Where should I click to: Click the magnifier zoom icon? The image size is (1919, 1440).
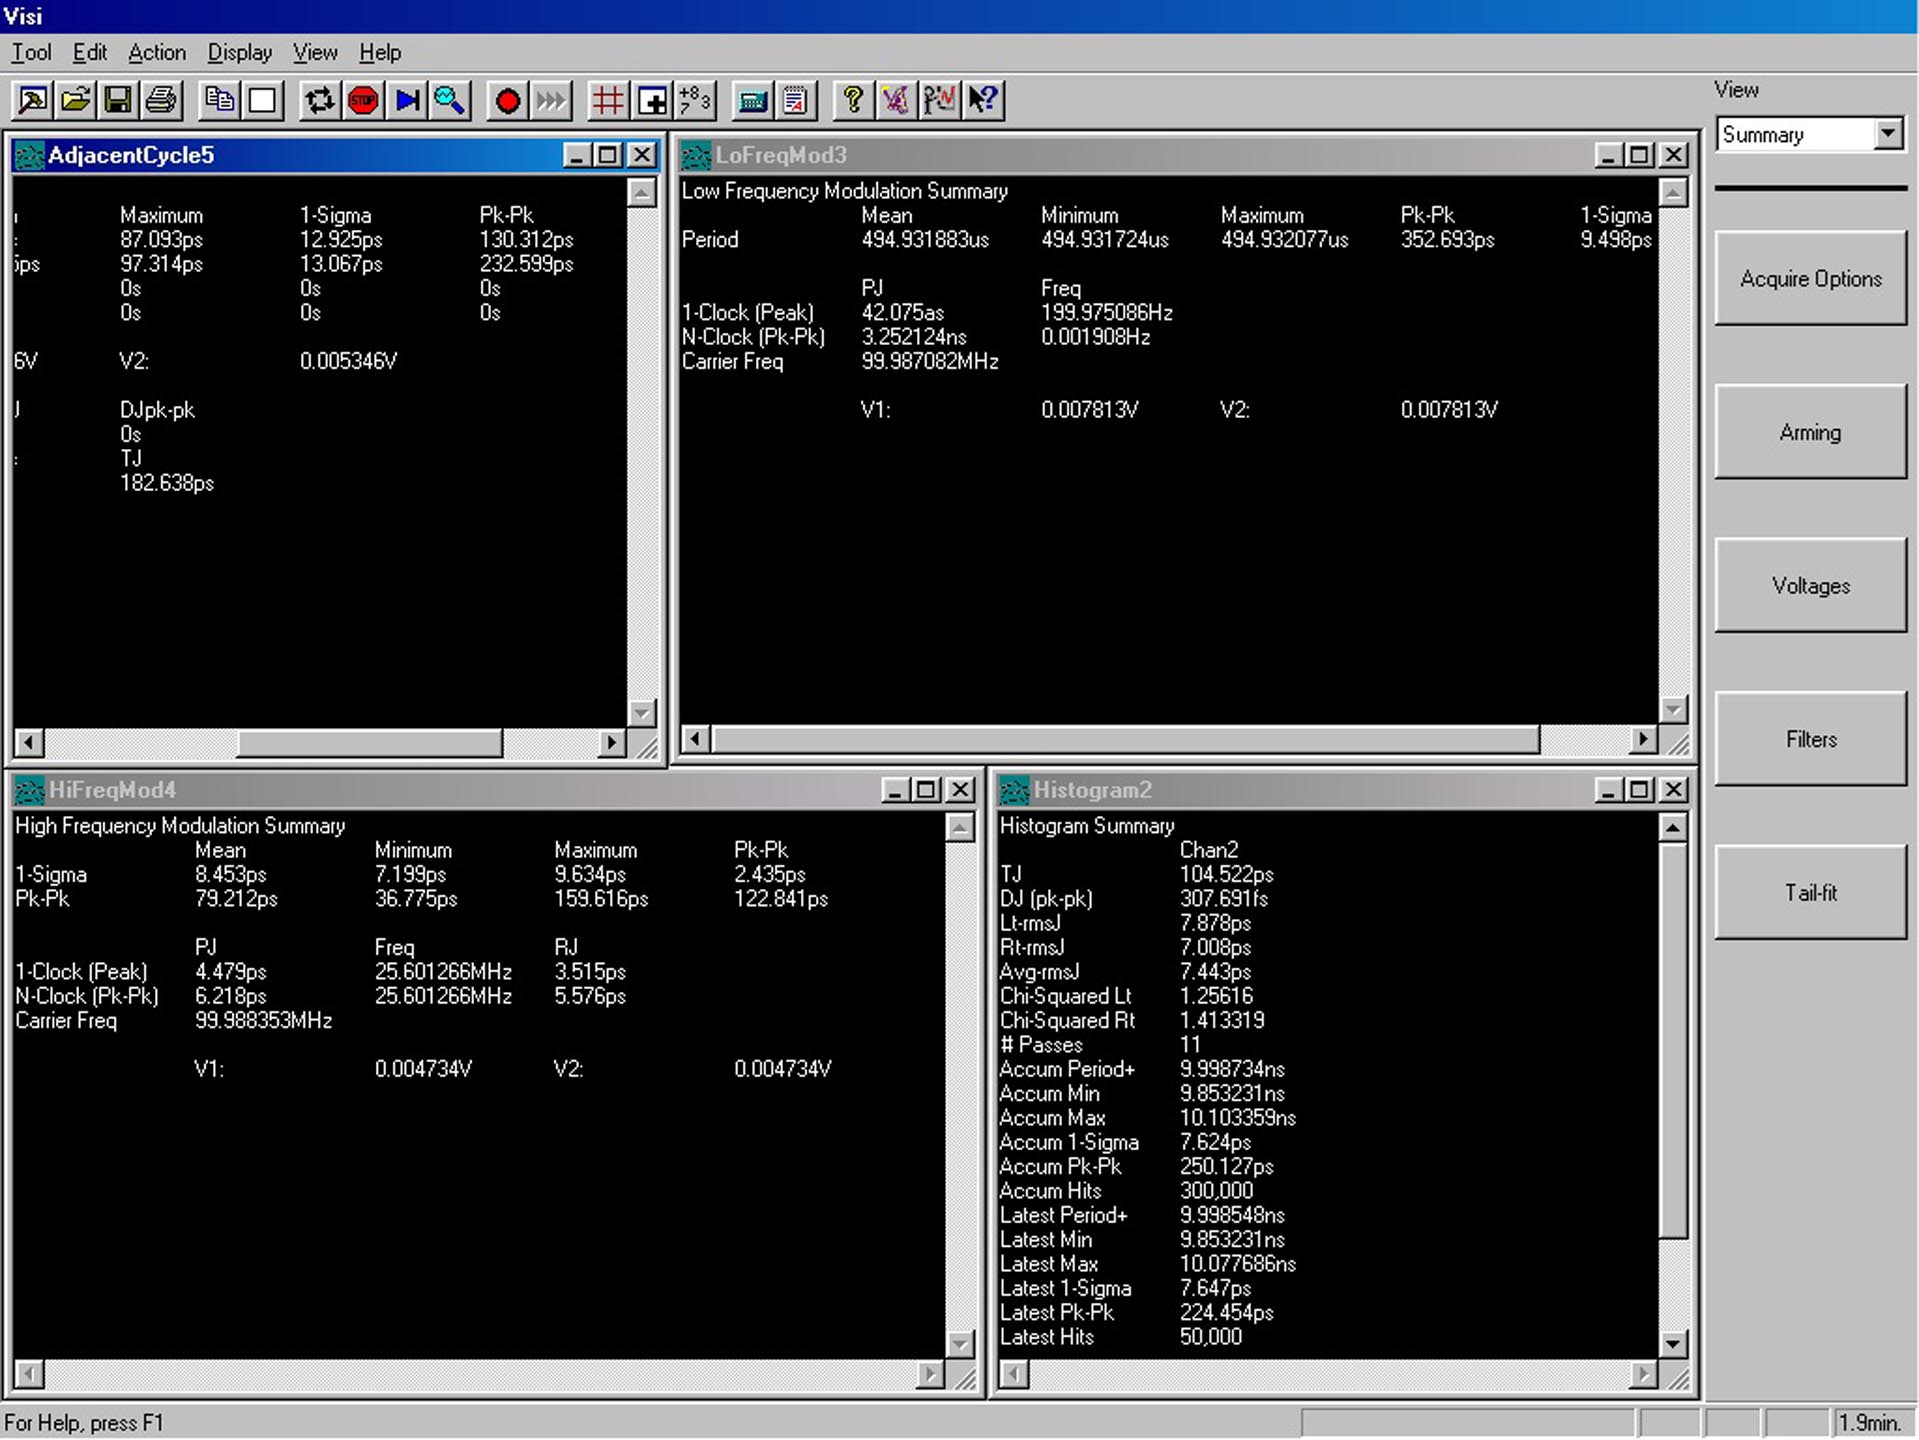coord(450,100)
